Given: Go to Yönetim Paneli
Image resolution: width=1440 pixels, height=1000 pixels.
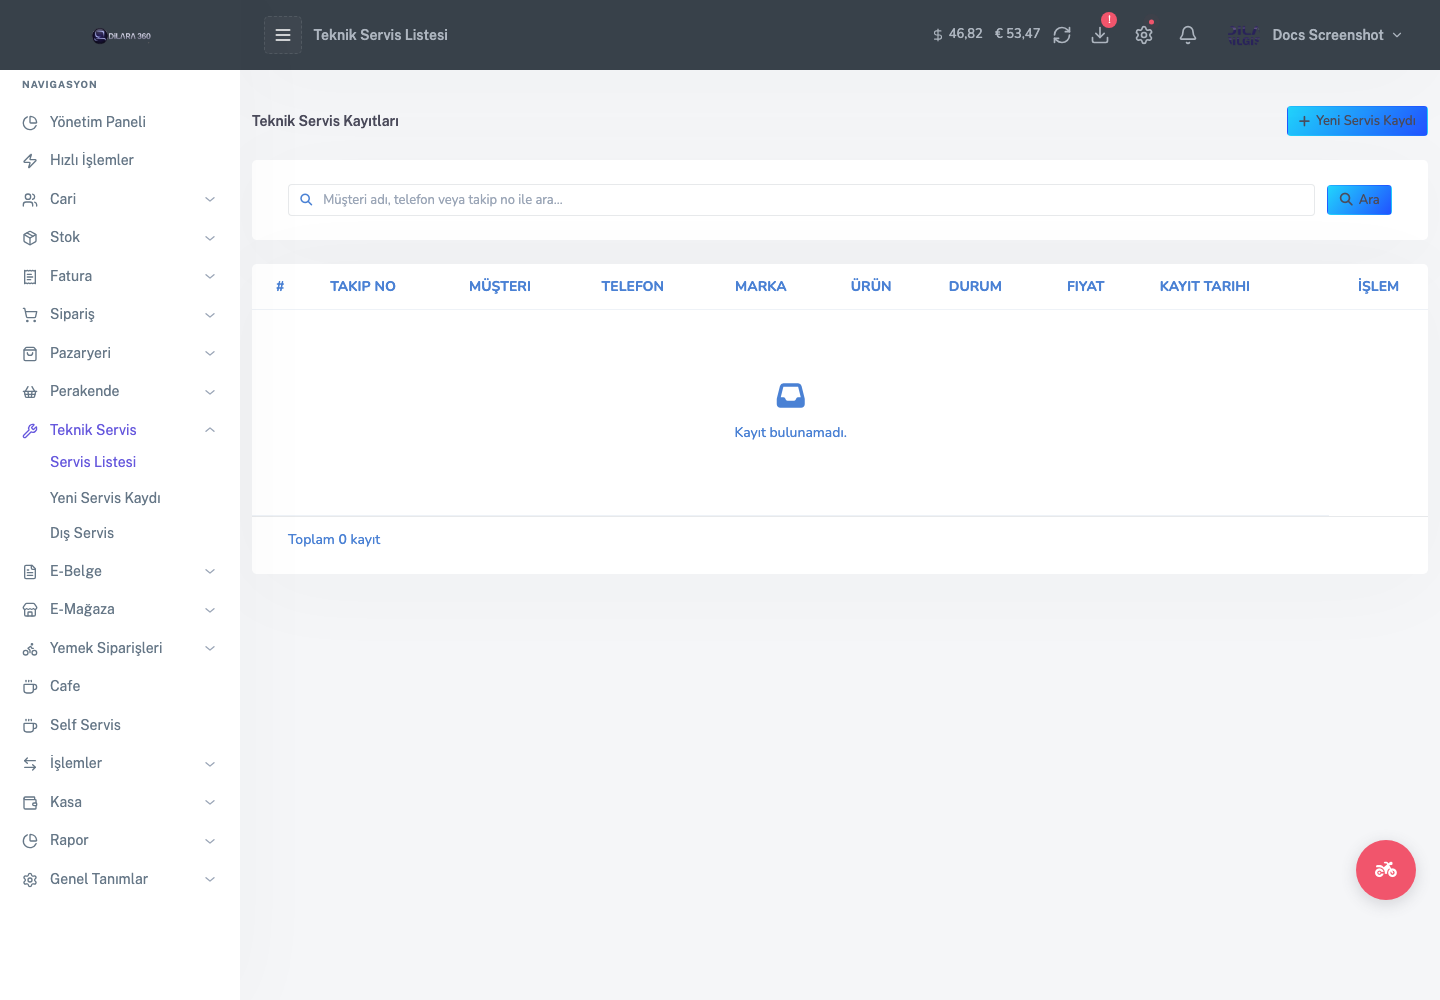Looking at the screenshot, I should [98, 122].
